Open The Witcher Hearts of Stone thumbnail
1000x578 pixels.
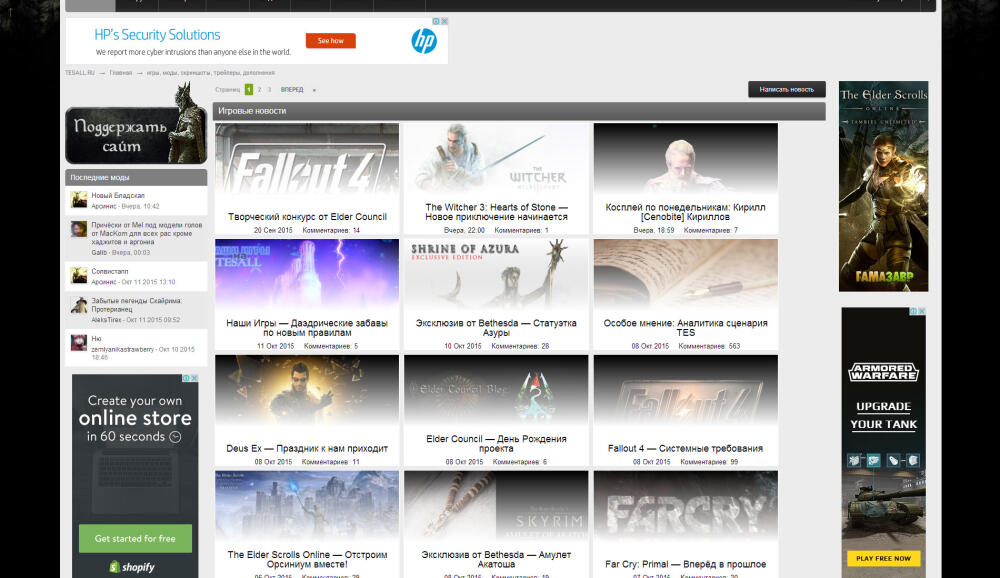click(x=496, y=161)
